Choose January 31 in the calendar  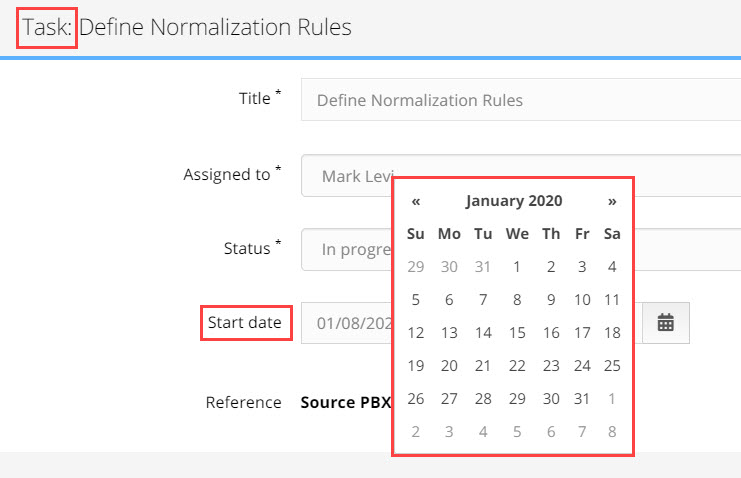[x=582, y=399]
